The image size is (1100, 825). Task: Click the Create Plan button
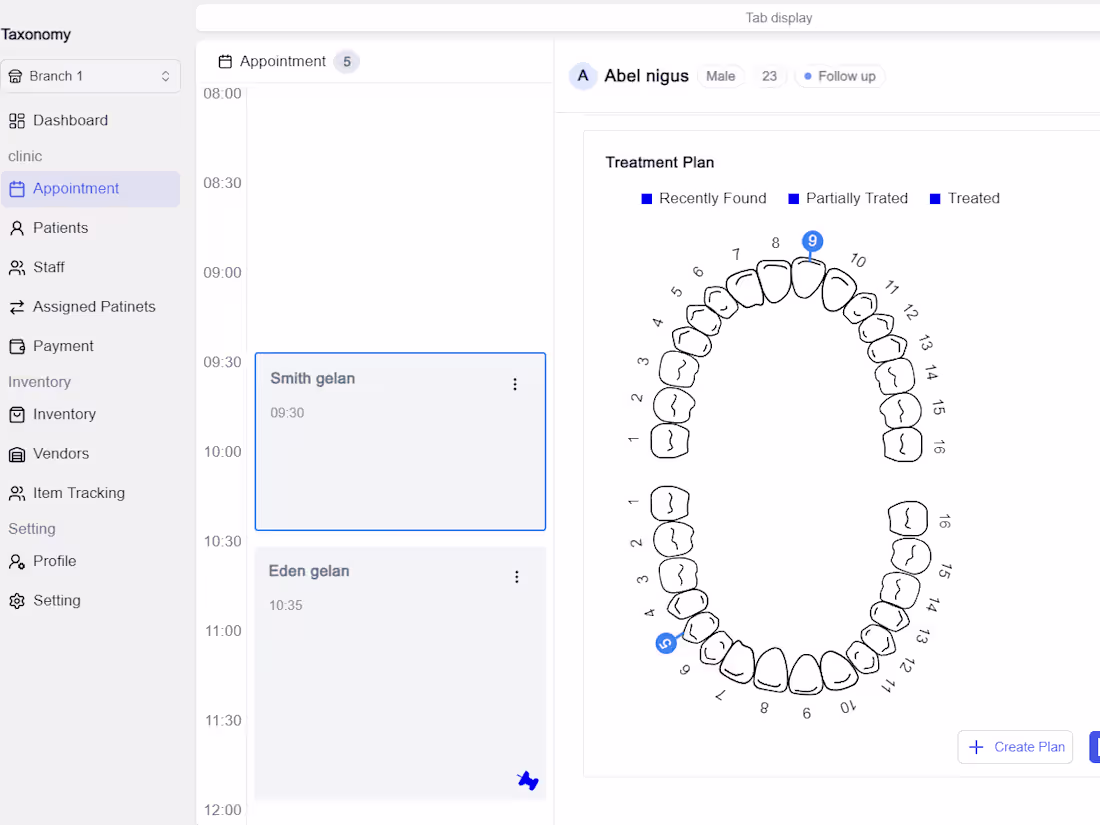pyautogui.click(x=1015, y=747)
